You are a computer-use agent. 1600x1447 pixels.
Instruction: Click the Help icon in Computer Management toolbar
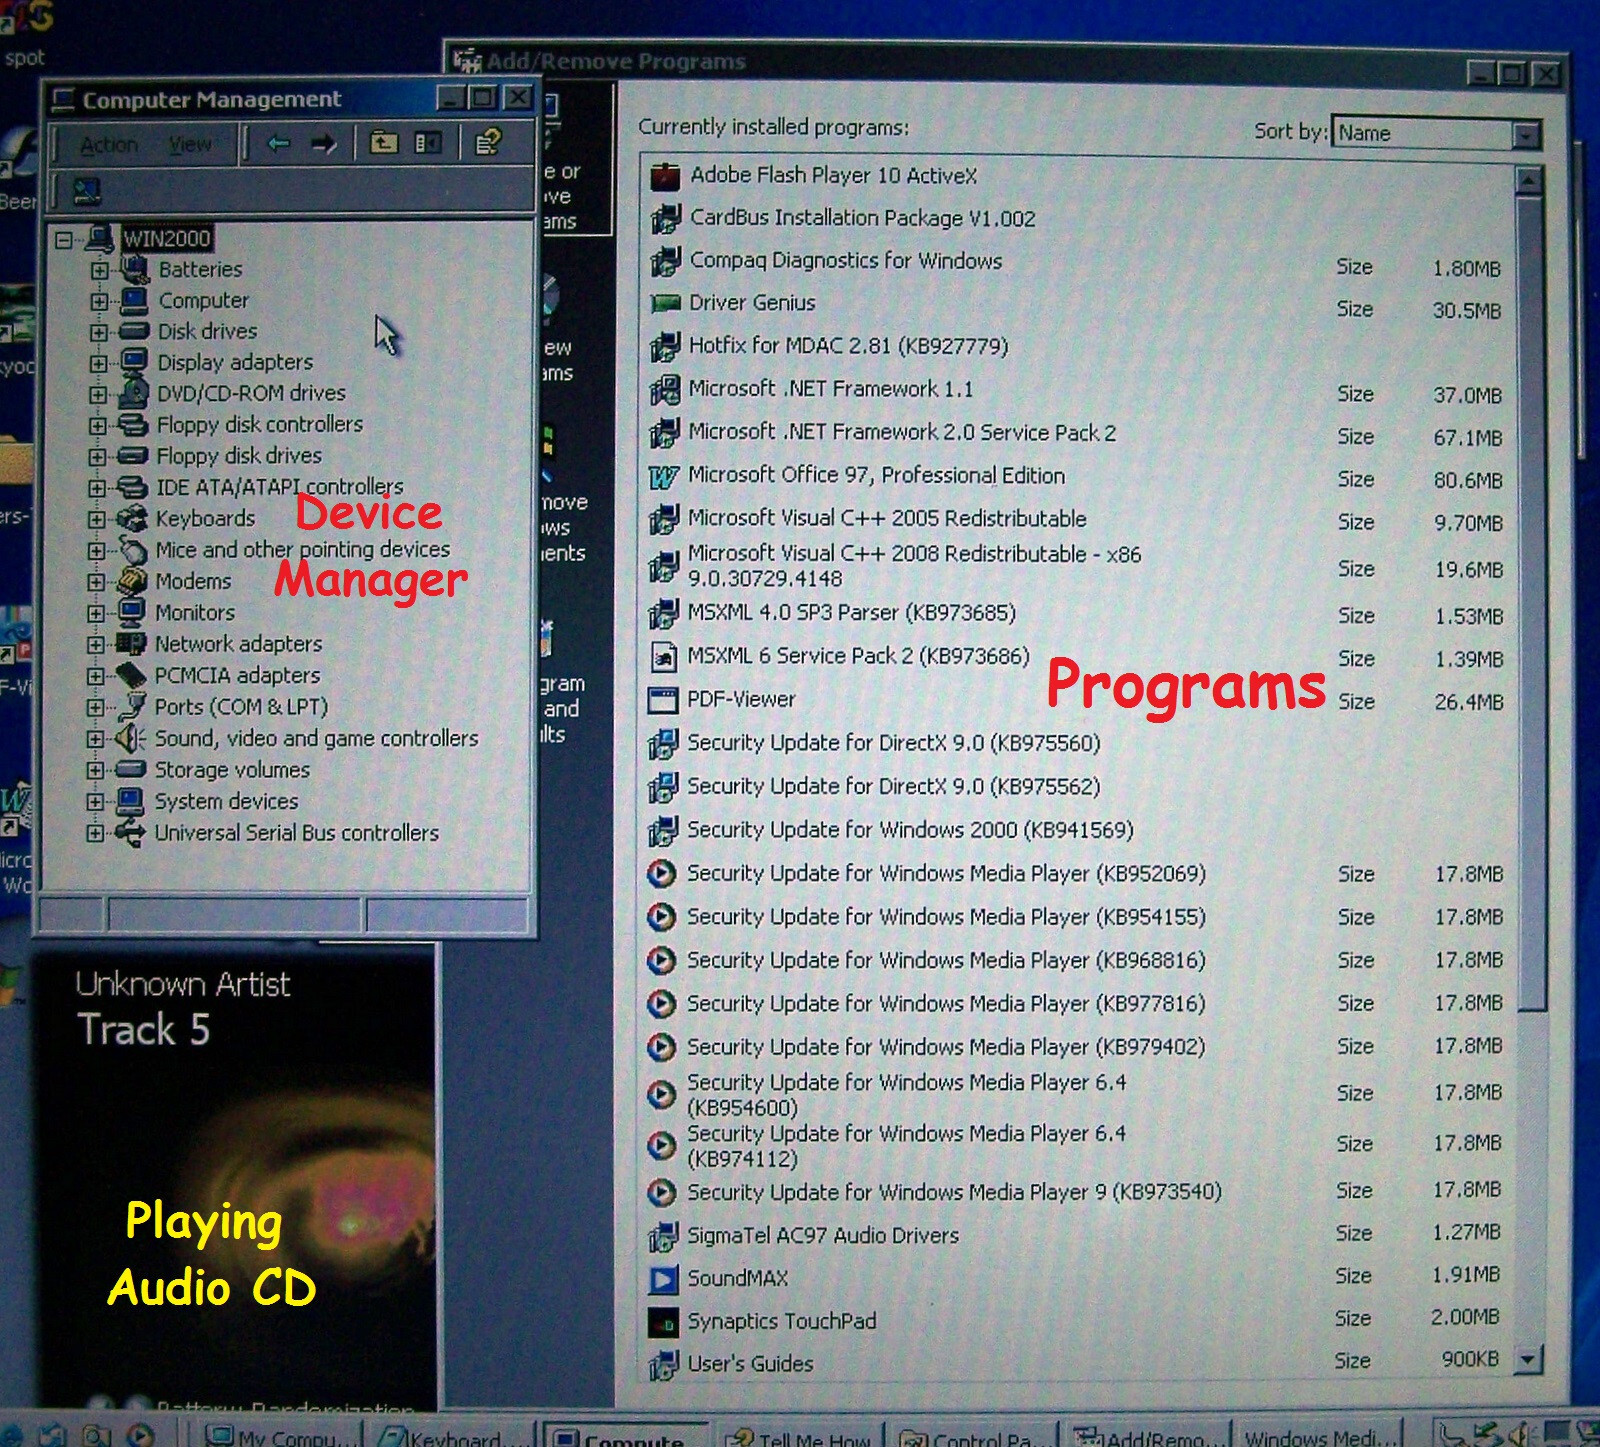click(x=487, y=142)
